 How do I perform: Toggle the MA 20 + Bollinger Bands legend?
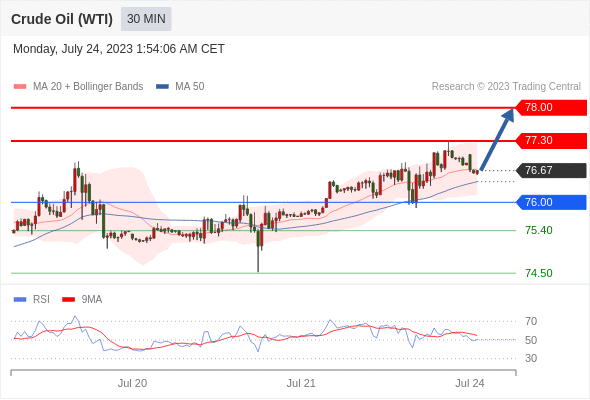[78, 87]
